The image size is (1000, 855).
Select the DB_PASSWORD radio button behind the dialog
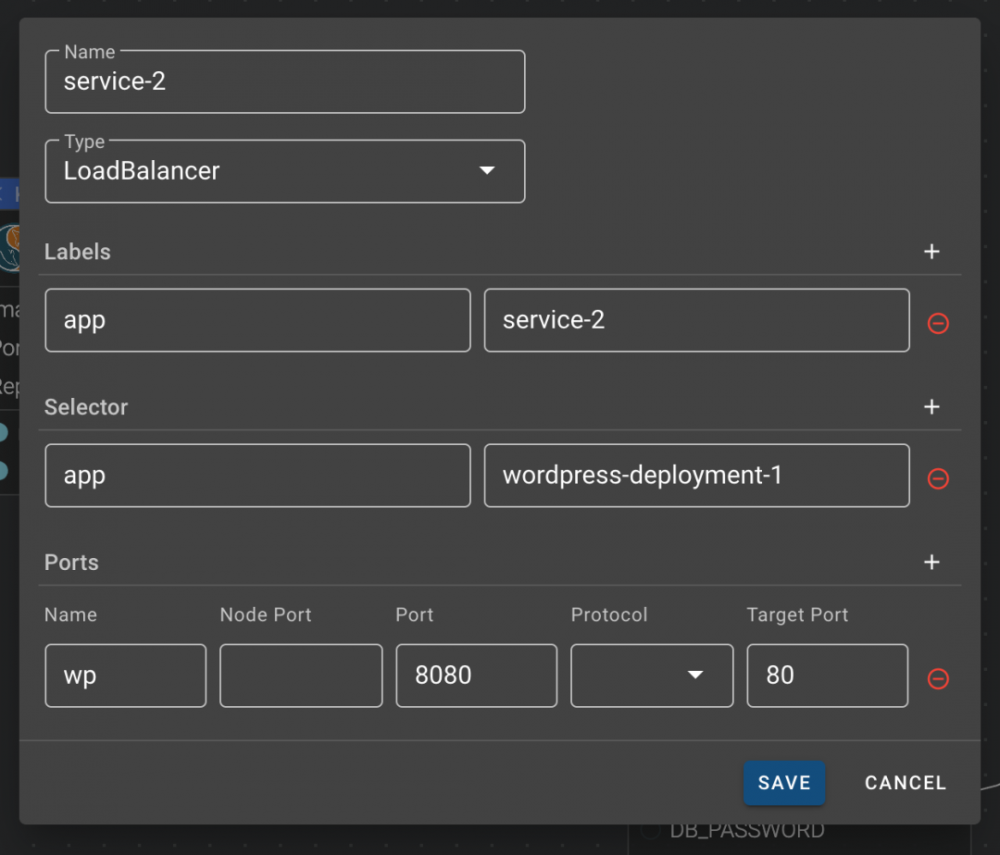tap(651, 830)
